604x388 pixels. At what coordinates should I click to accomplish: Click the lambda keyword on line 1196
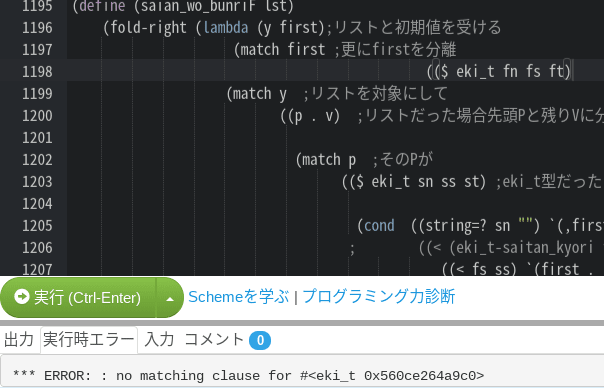tap(226, 27)
